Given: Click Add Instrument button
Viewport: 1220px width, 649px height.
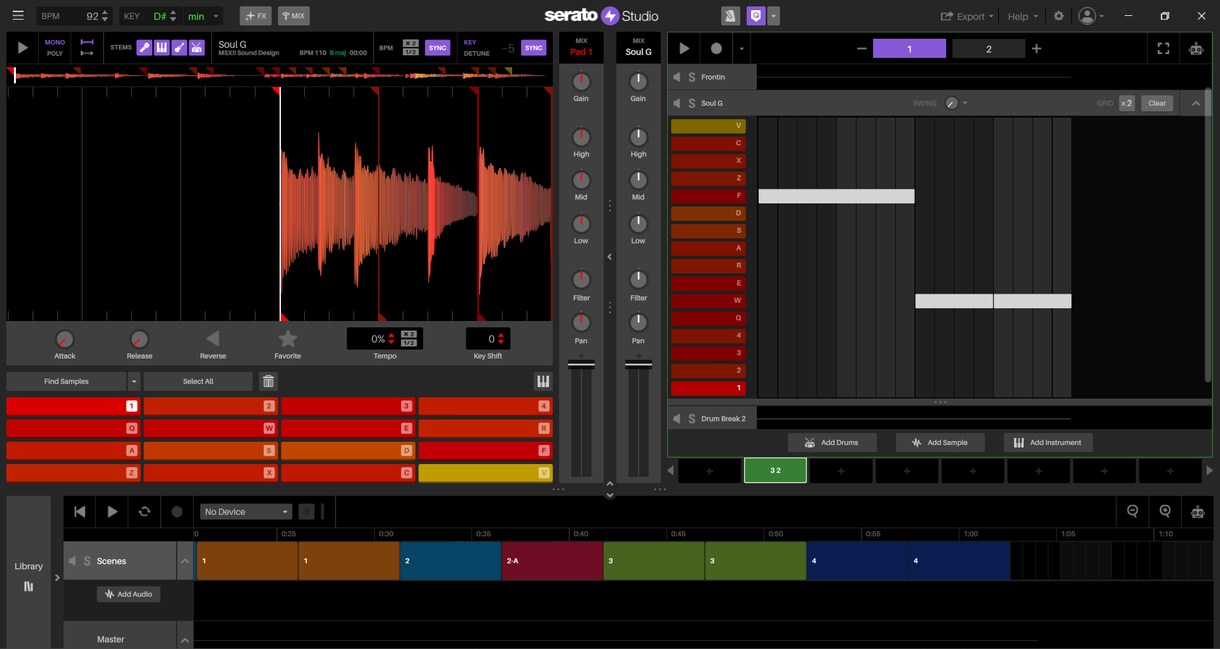Looking at the screenshot, I should pyautogui.click(x=1048, y=442).
